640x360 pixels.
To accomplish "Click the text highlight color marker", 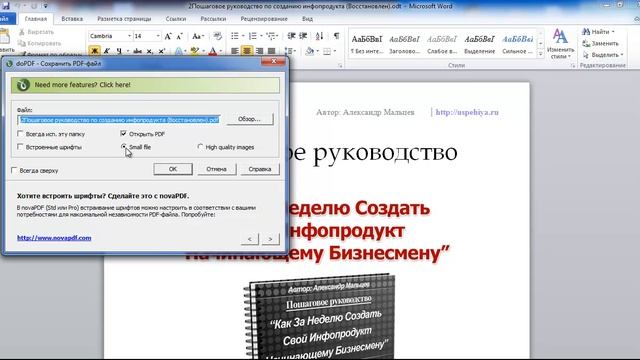I will (x=195, y=51).
